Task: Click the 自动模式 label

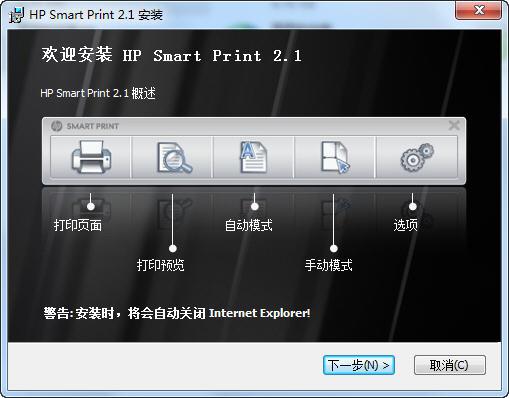Action: click(249, 225)
